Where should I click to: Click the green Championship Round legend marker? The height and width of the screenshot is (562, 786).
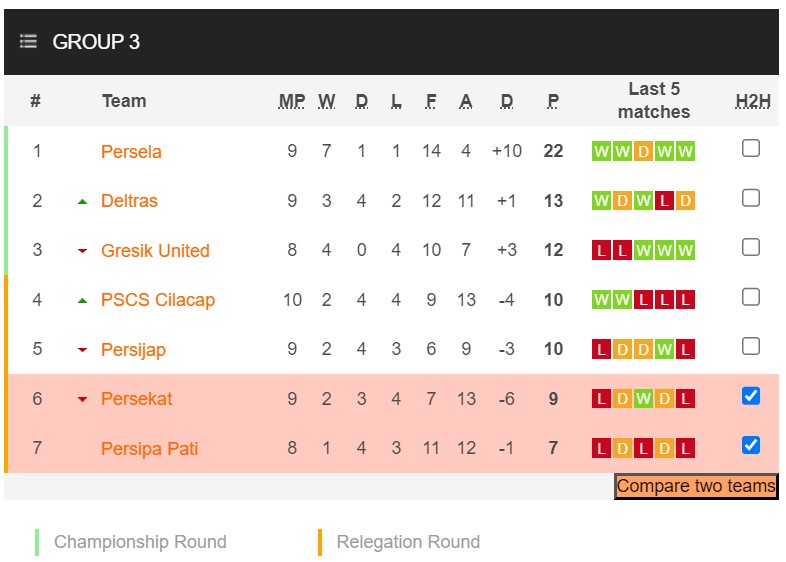[37, 542]
